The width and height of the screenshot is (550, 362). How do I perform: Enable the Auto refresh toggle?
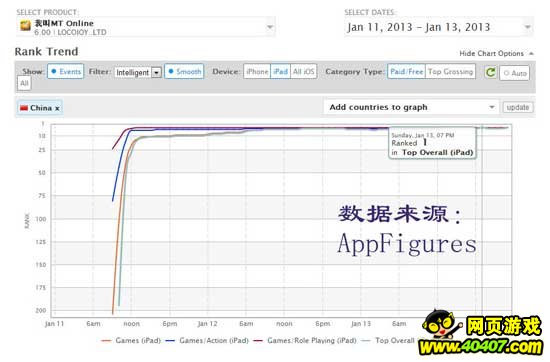[515, 73]
